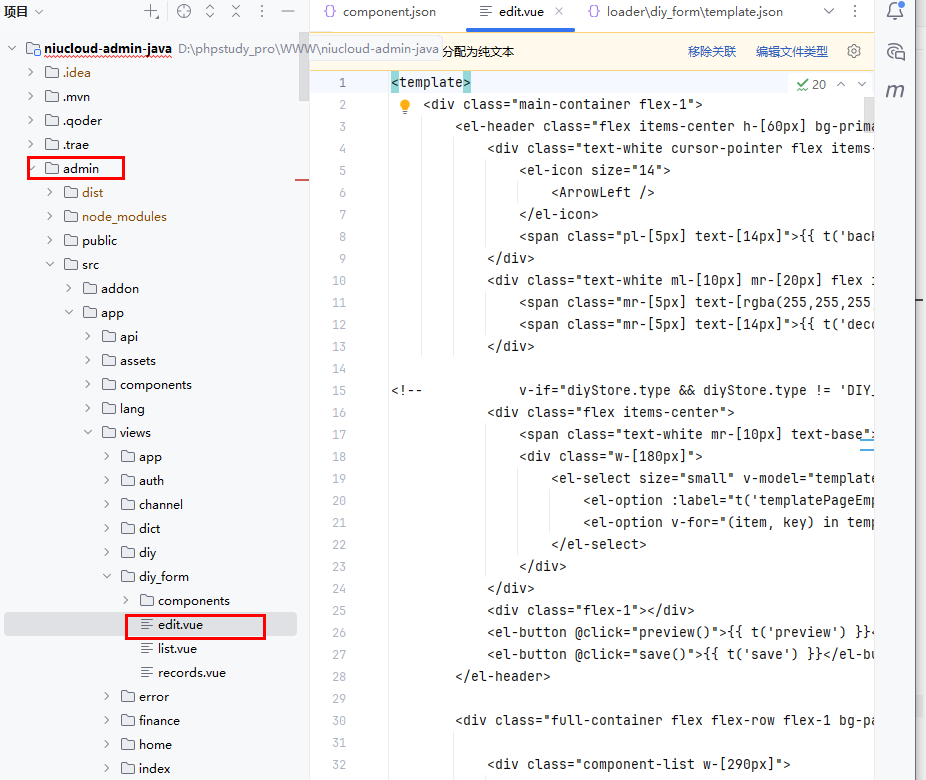Open the 项目 view dropdown
The width and height of the screenshot is (926, 780).
coord(24,12)
